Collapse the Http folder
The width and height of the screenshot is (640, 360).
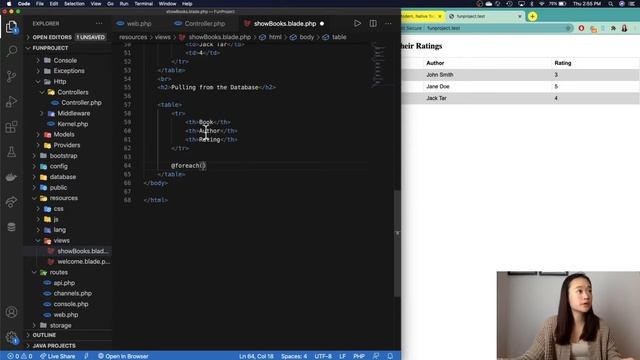pyautogui.click(x=60, y=82)
